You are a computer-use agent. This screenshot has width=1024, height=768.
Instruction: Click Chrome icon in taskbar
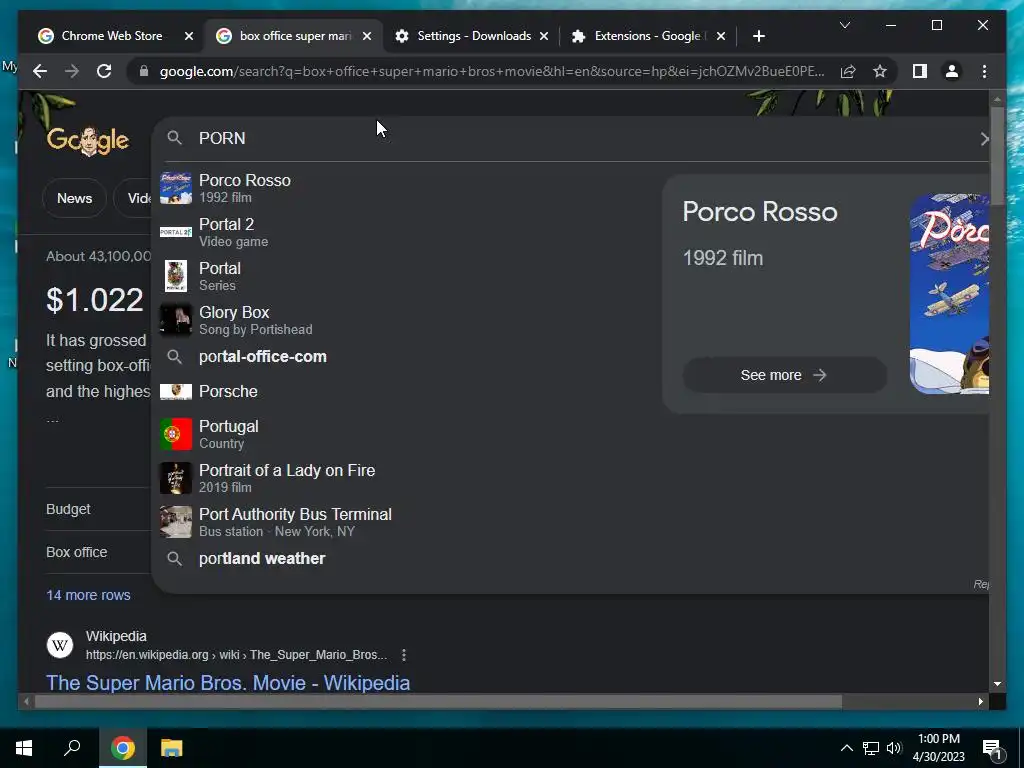[x=123, y=748]
